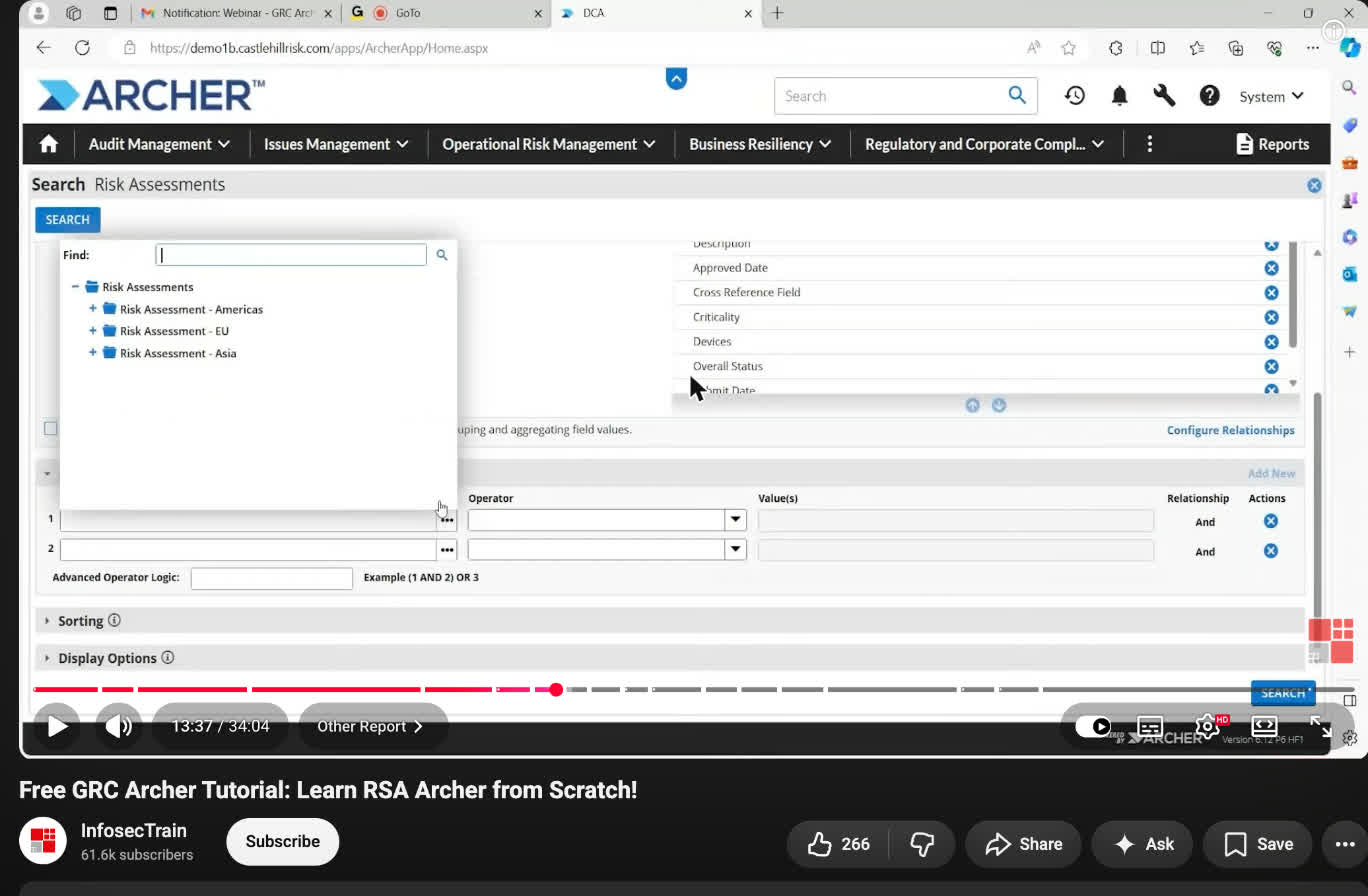The height and width of the screenshot is (896, 1368).
Task: Subscribe to the InfosecTrain channel
Action: (283, 842)
